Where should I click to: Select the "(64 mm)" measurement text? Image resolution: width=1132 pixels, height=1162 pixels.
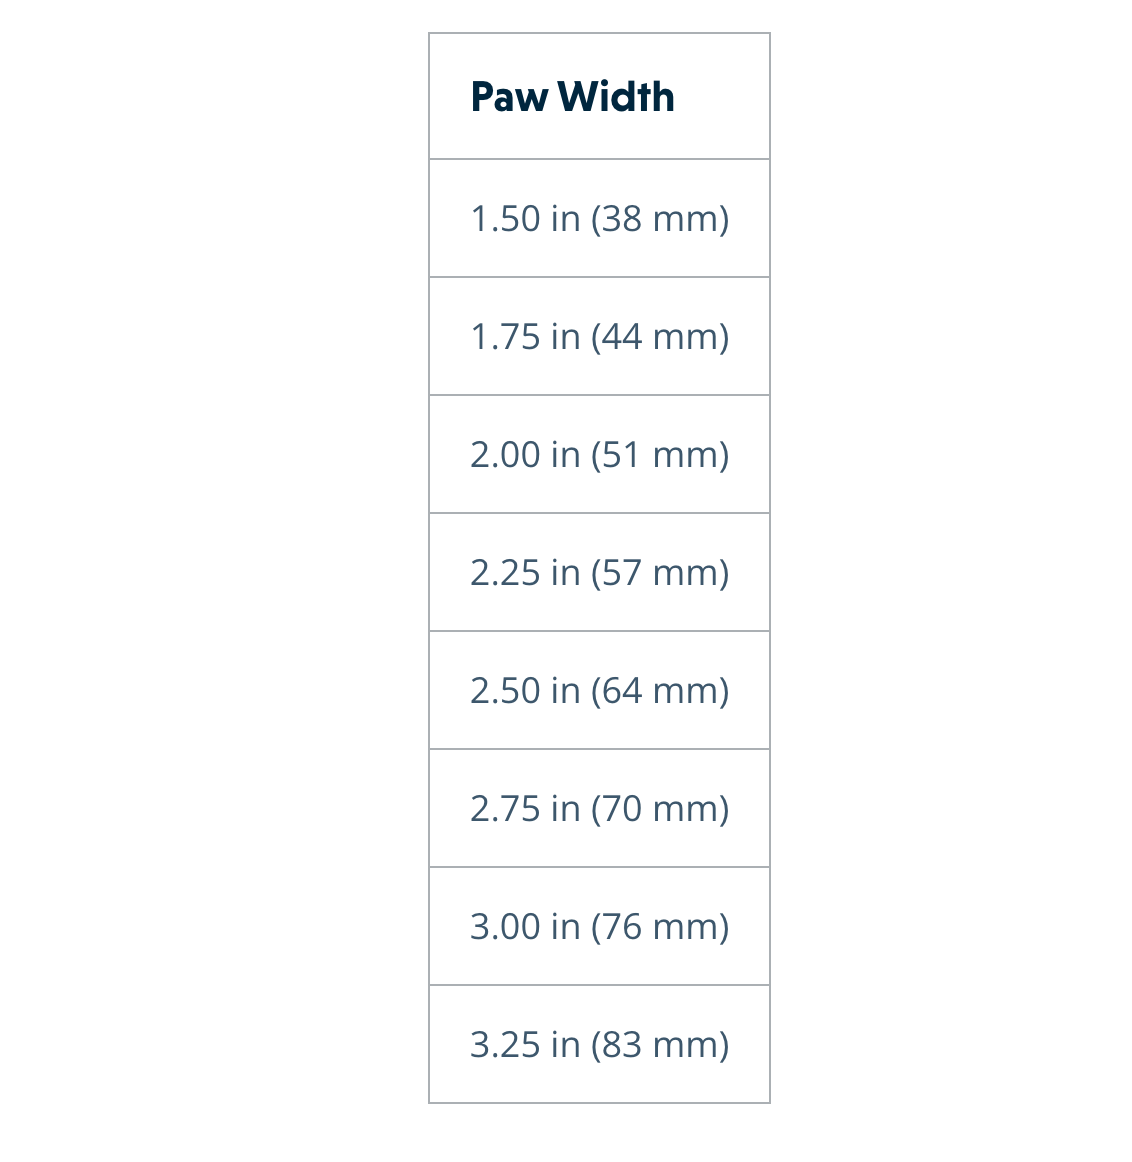pyautogui.click(x=660, y=691)
